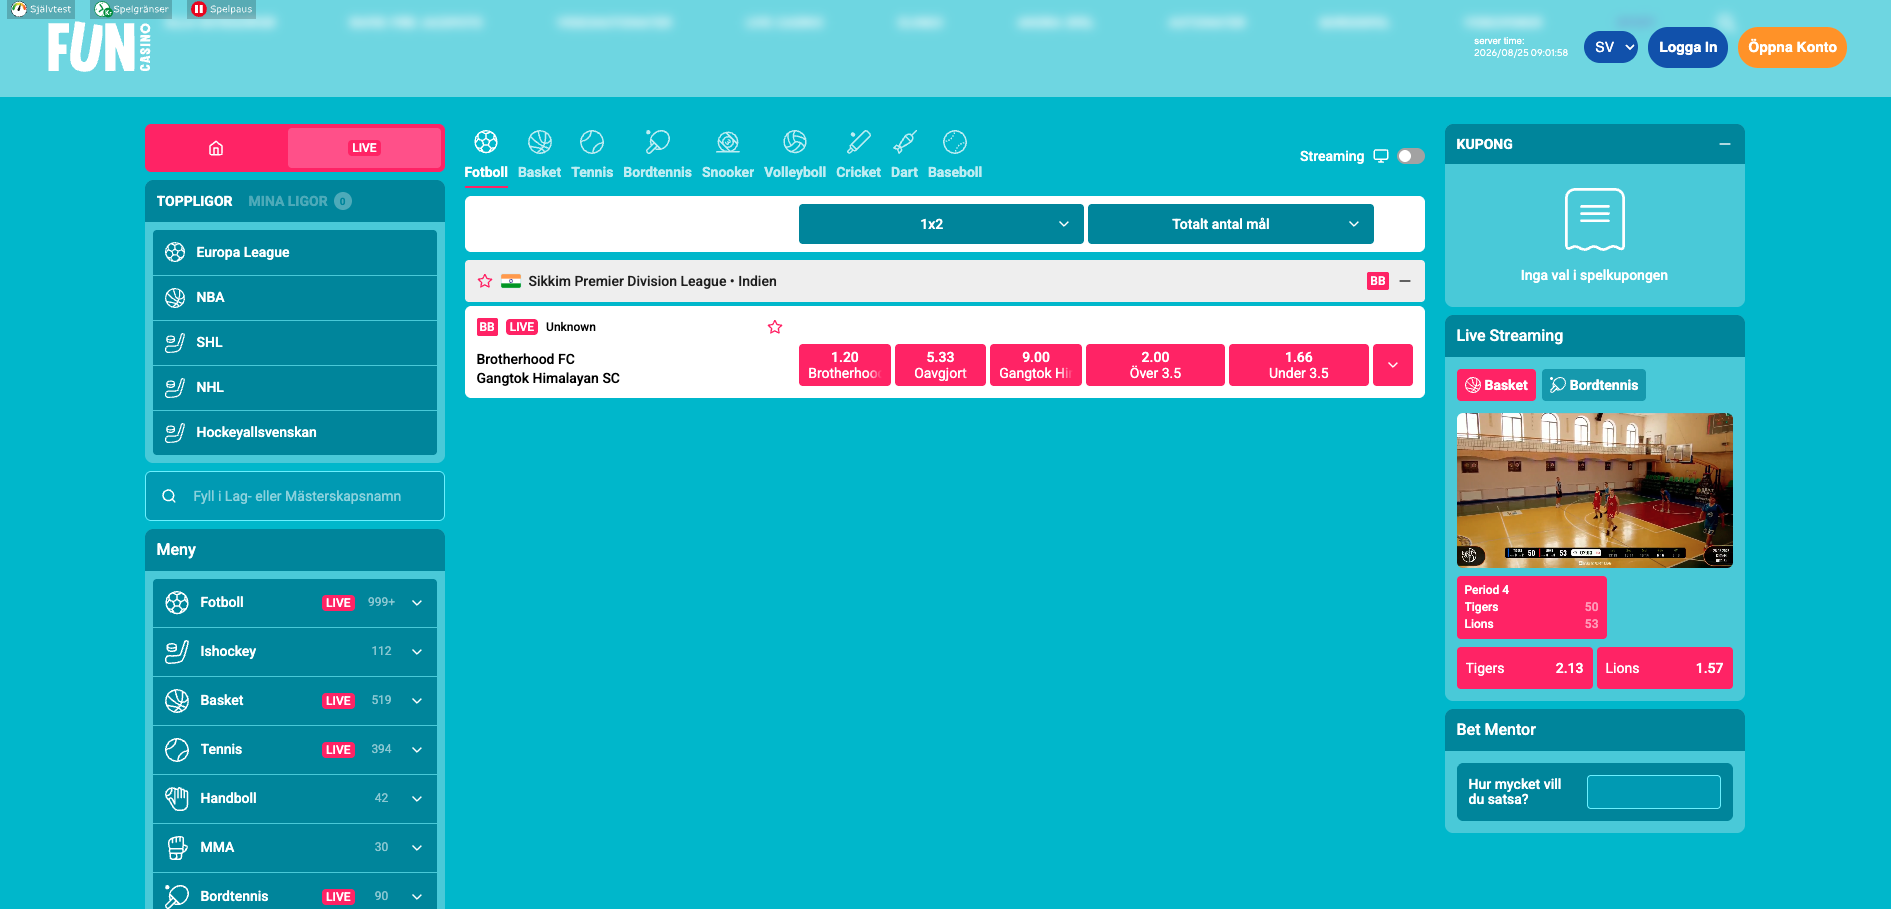Screen dimensions: 1891x909
Task: Bet on Brotherhood at 1.20
Action: tap(845, 365)
